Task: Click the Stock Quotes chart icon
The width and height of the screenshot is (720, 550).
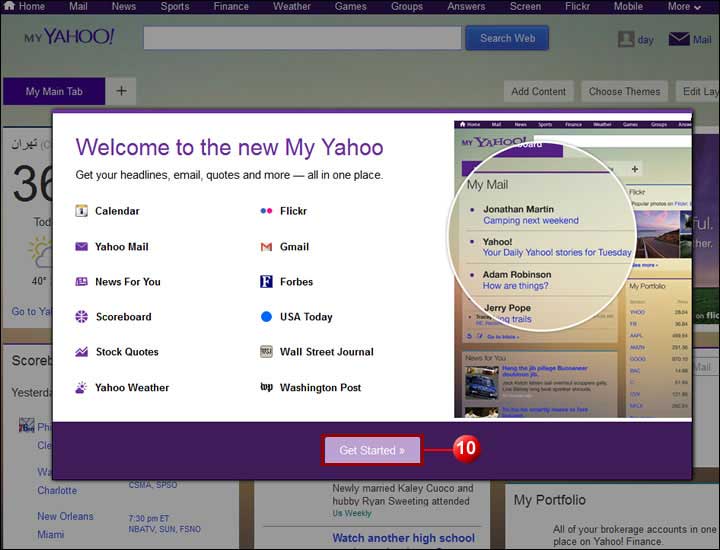Action: 81,352
